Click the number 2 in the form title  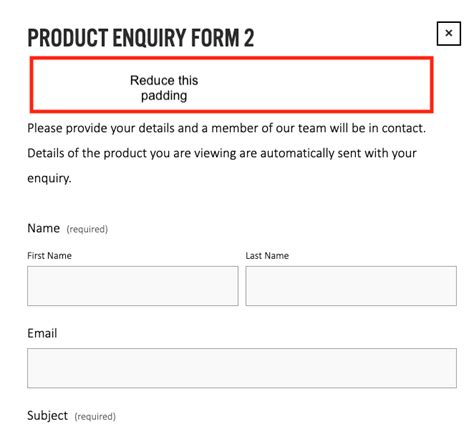[x=249, y=38]
